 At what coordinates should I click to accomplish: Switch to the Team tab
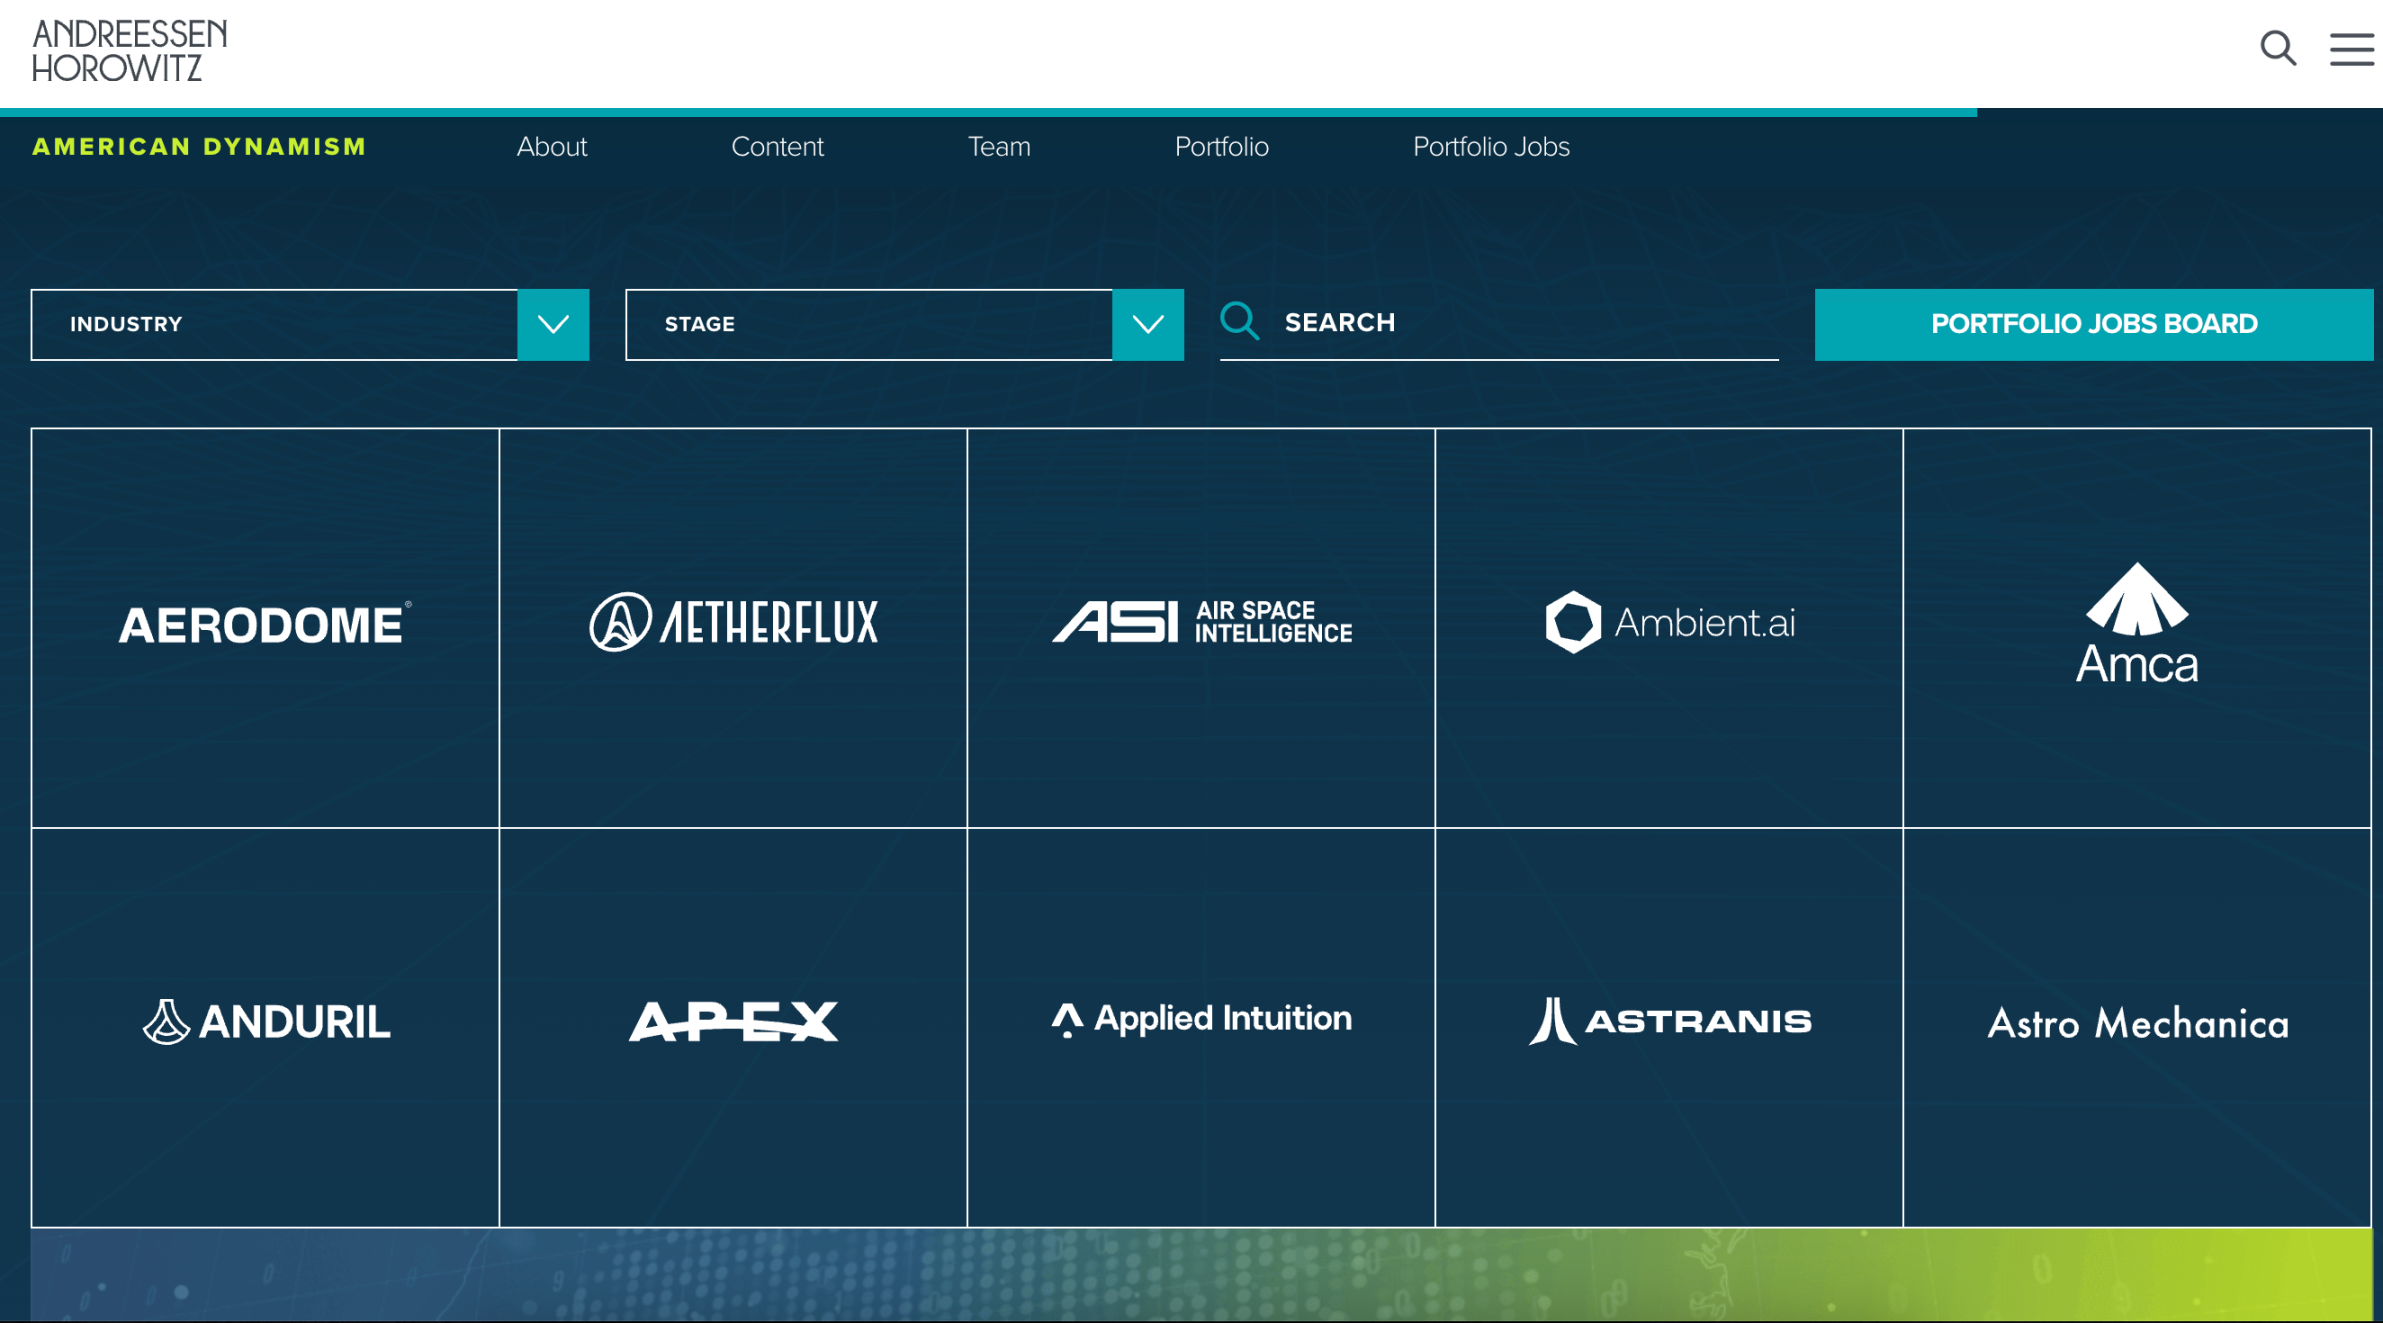click(x=998, y=147)
